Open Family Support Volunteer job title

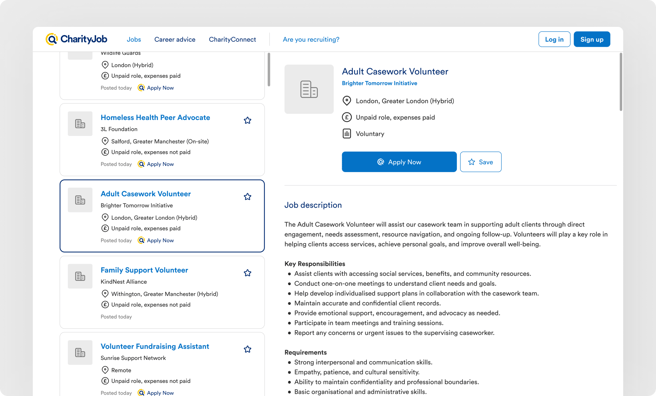tap(144, 270)
